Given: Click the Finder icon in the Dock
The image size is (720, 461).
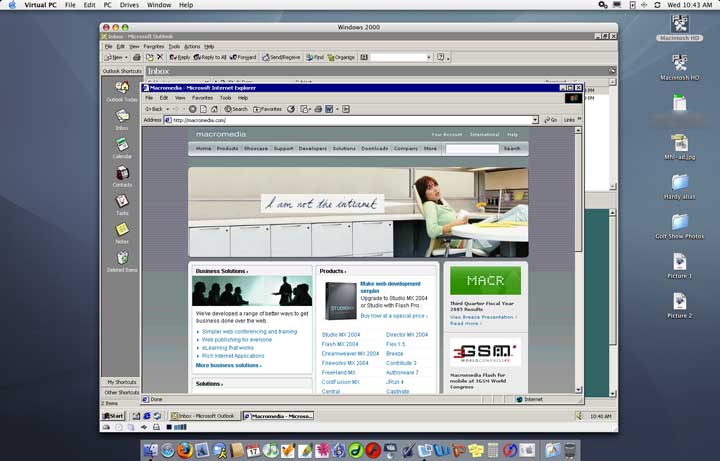Looking at the screenshot, I should (151, 451).
